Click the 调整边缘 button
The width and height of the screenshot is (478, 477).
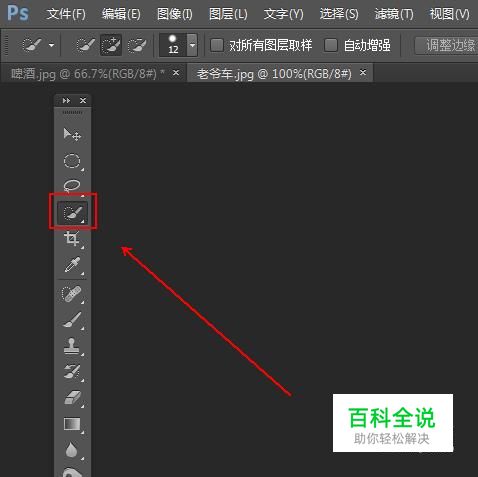[x=447, y=45]
